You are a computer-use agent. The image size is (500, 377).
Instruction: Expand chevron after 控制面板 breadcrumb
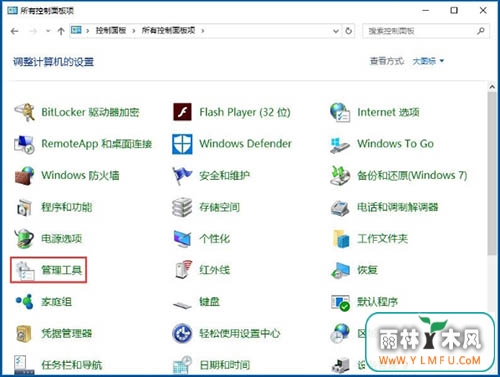[134, 31]
